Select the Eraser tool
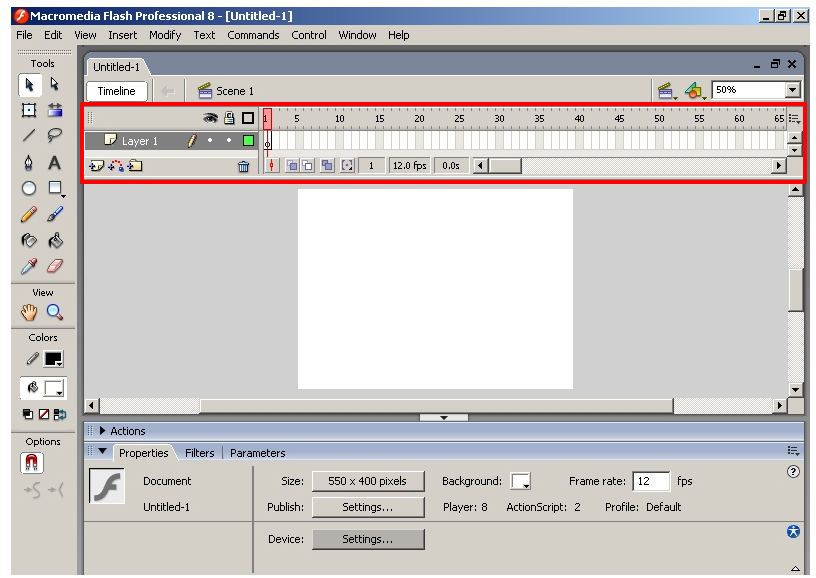This screenshot has width=816, height=578. tap(55, 266)
